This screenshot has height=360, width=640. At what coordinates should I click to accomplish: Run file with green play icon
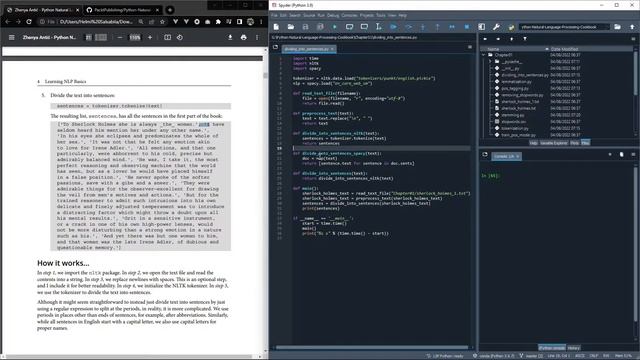point(335,27)
